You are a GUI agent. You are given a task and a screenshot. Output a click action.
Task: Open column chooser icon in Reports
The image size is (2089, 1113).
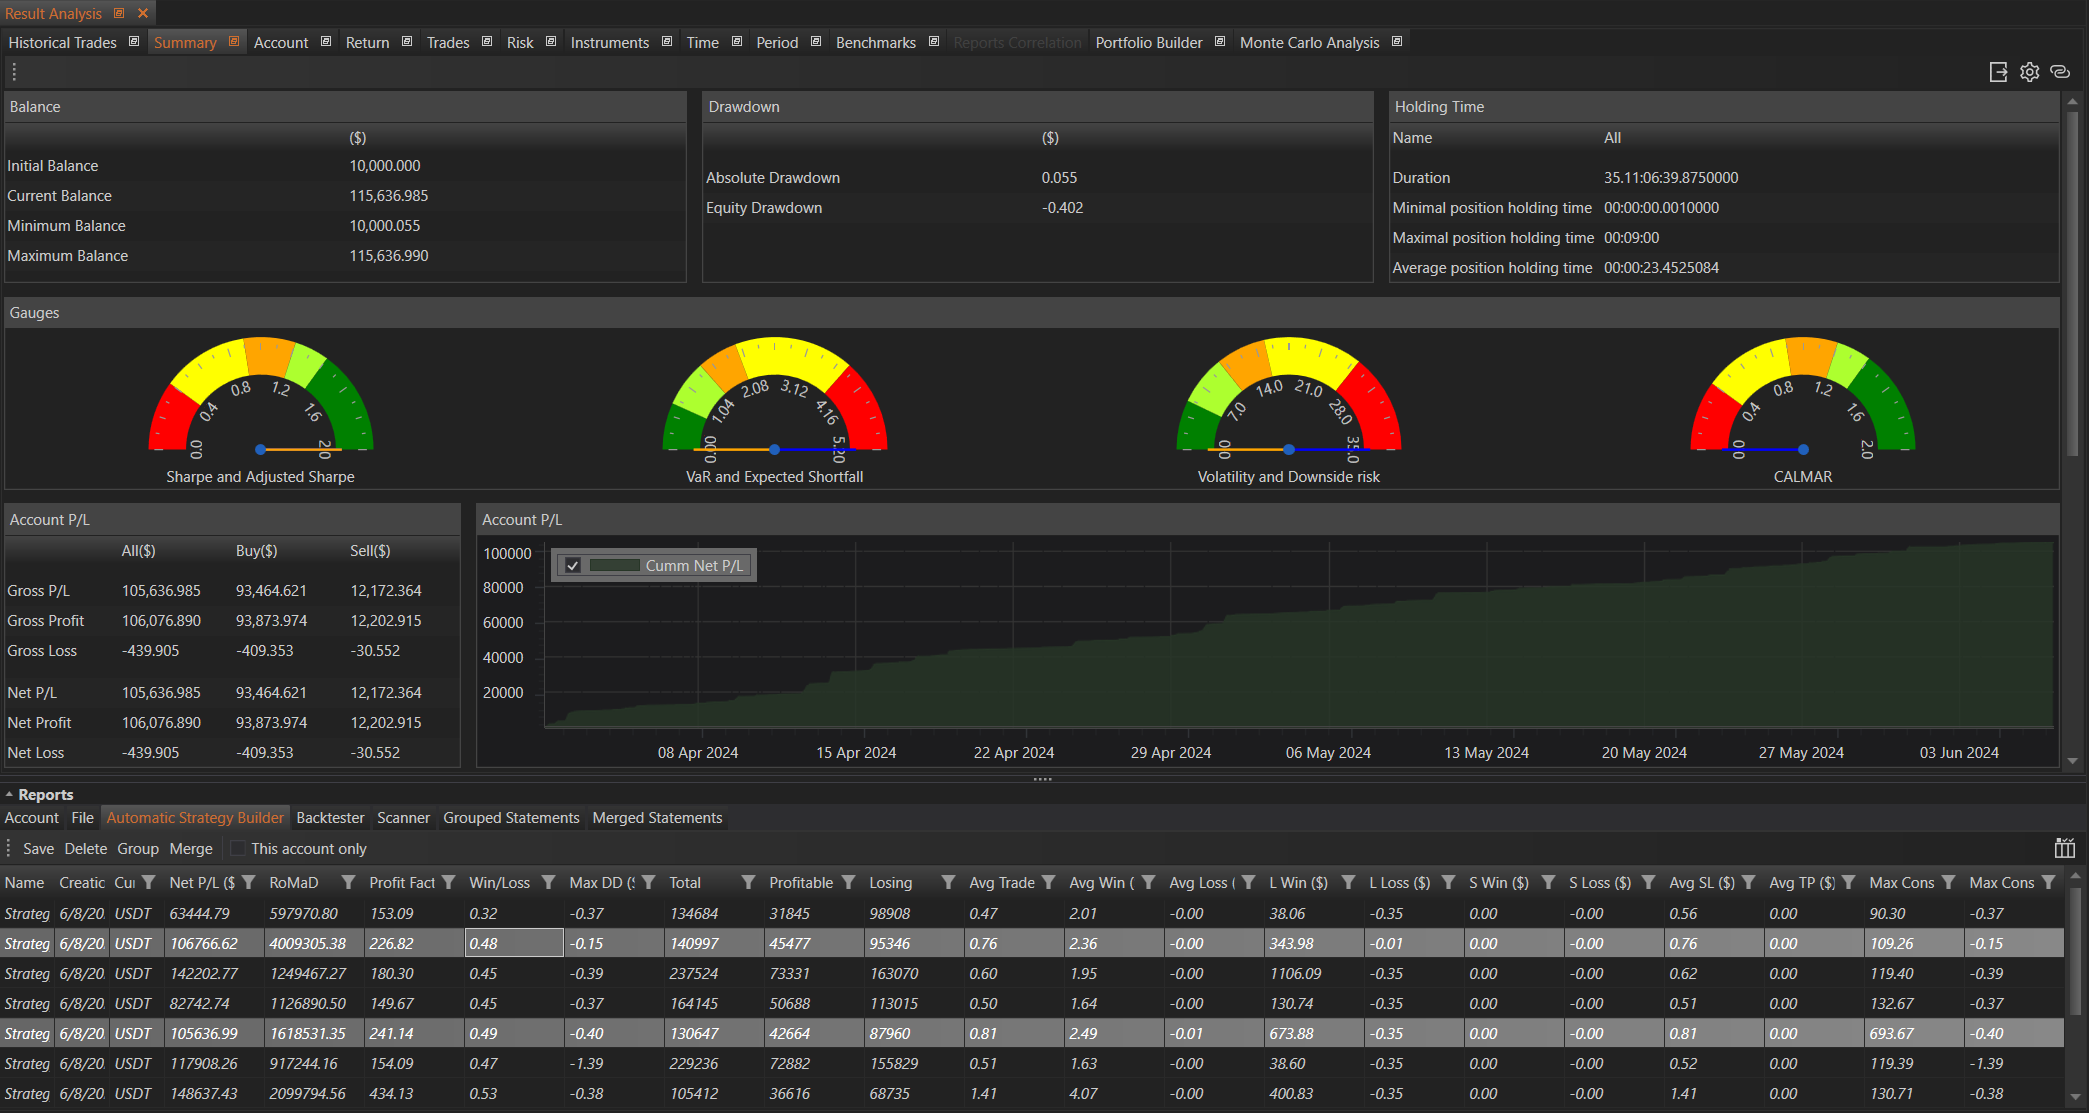click(2064, 848)
